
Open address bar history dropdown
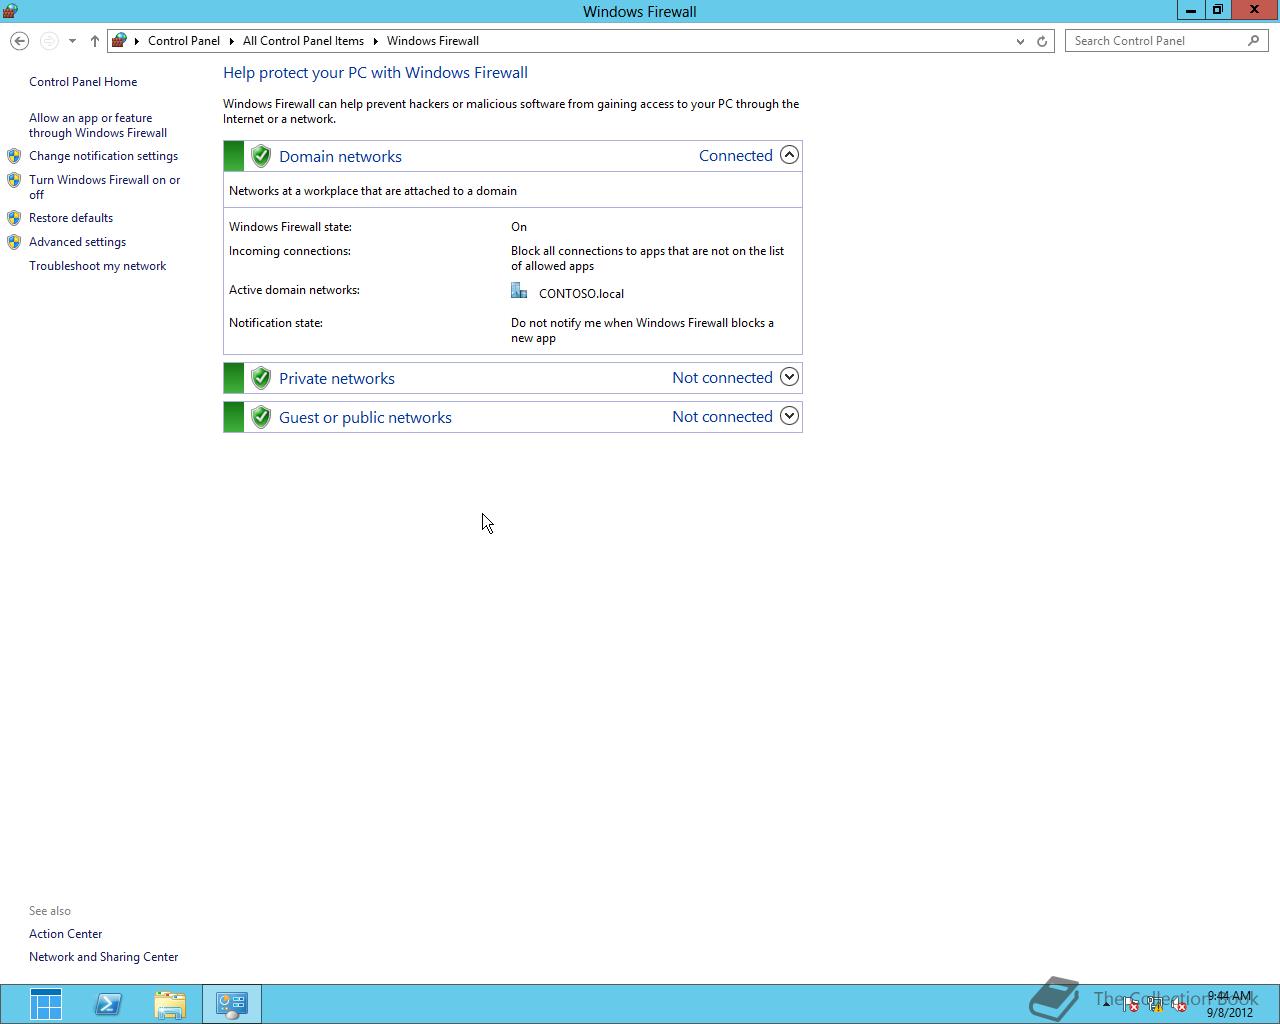(x=1020, y=41)
